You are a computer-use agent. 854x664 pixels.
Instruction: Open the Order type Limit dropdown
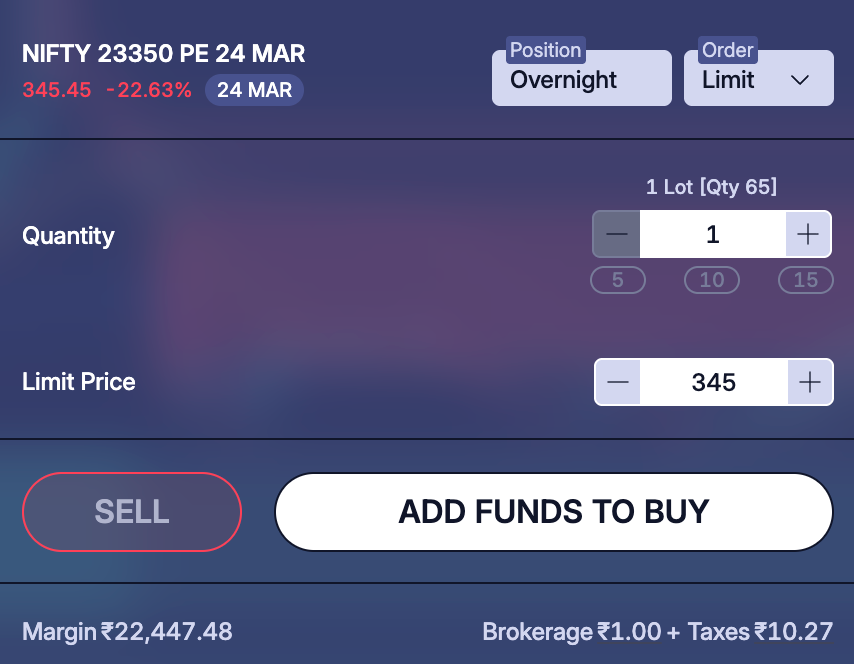click(x=758, y=79)
